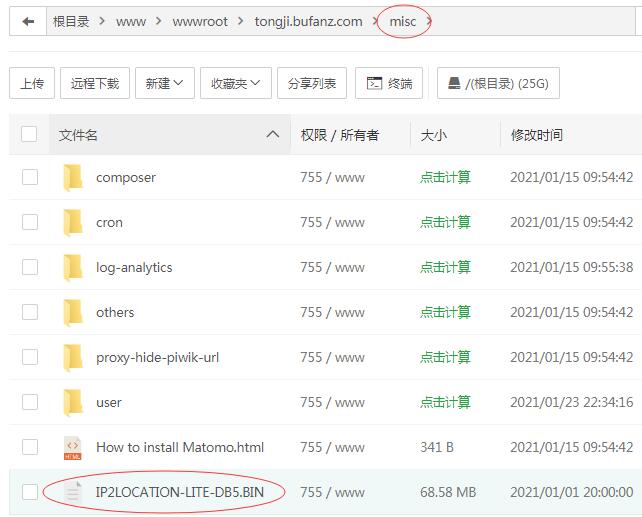Click the disk icon in 根目录 button

click(x=454, y=83)
